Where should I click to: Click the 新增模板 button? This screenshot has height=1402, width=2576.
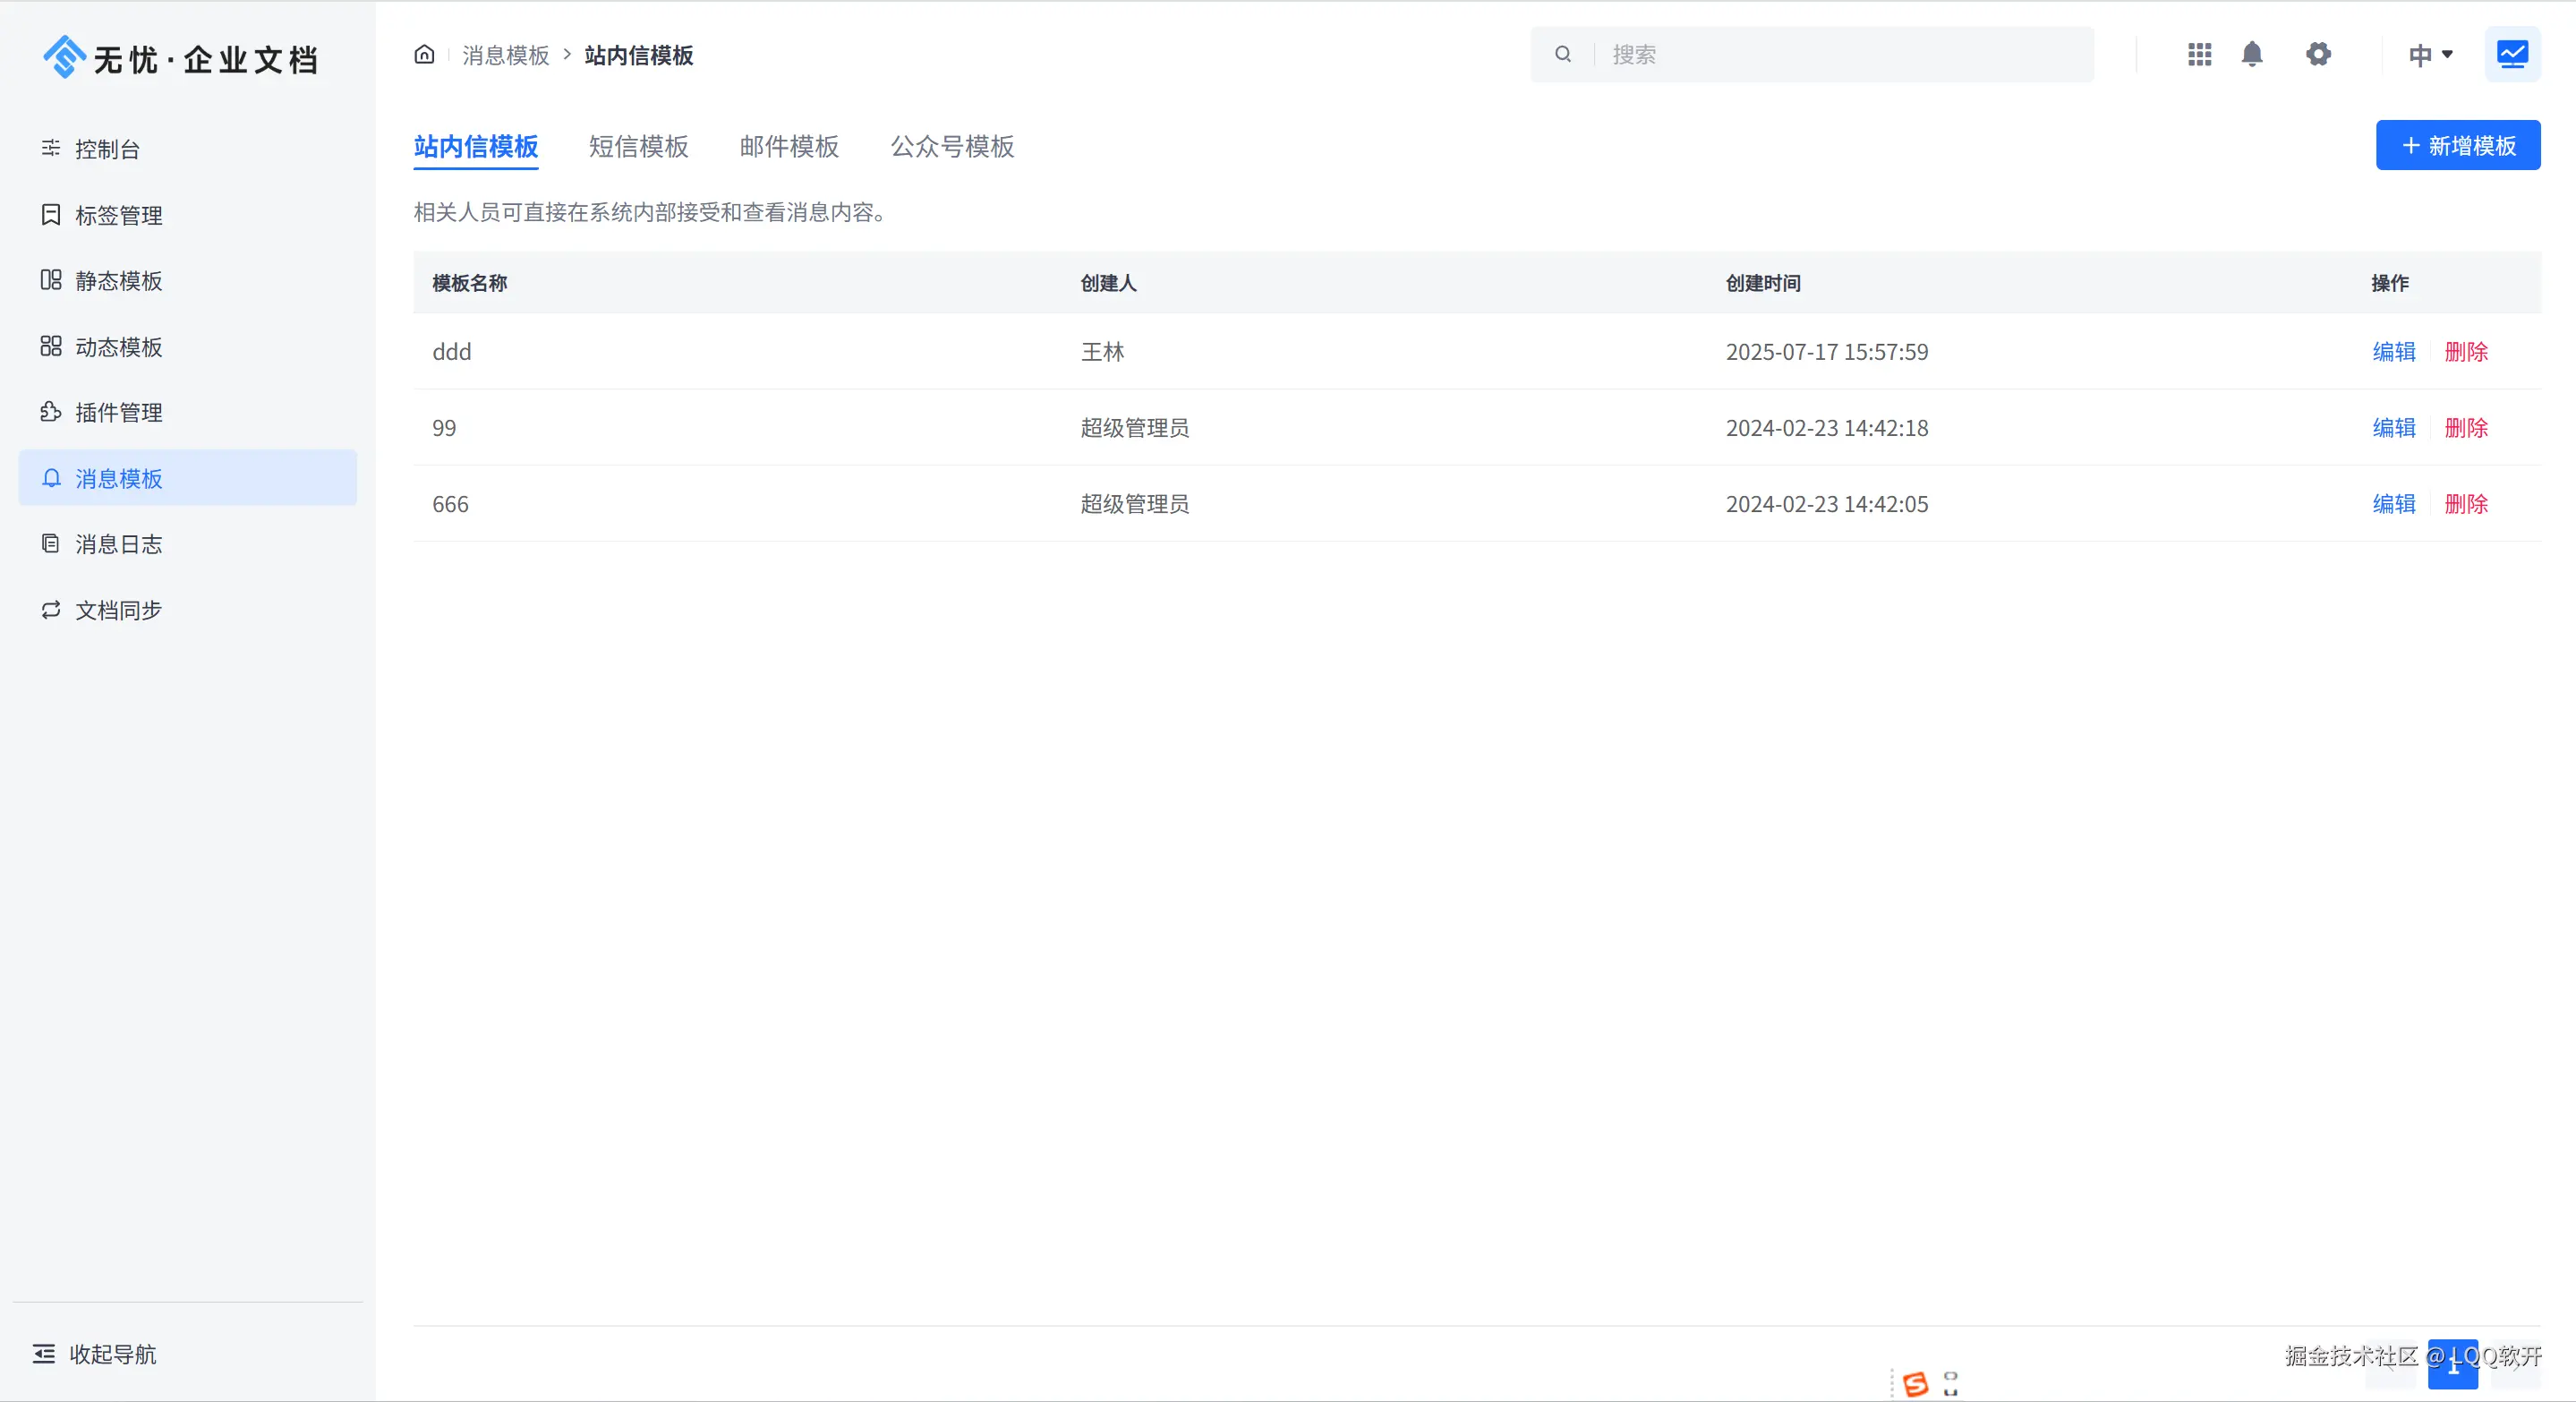pyautogui.click(x=2458, y=145)
